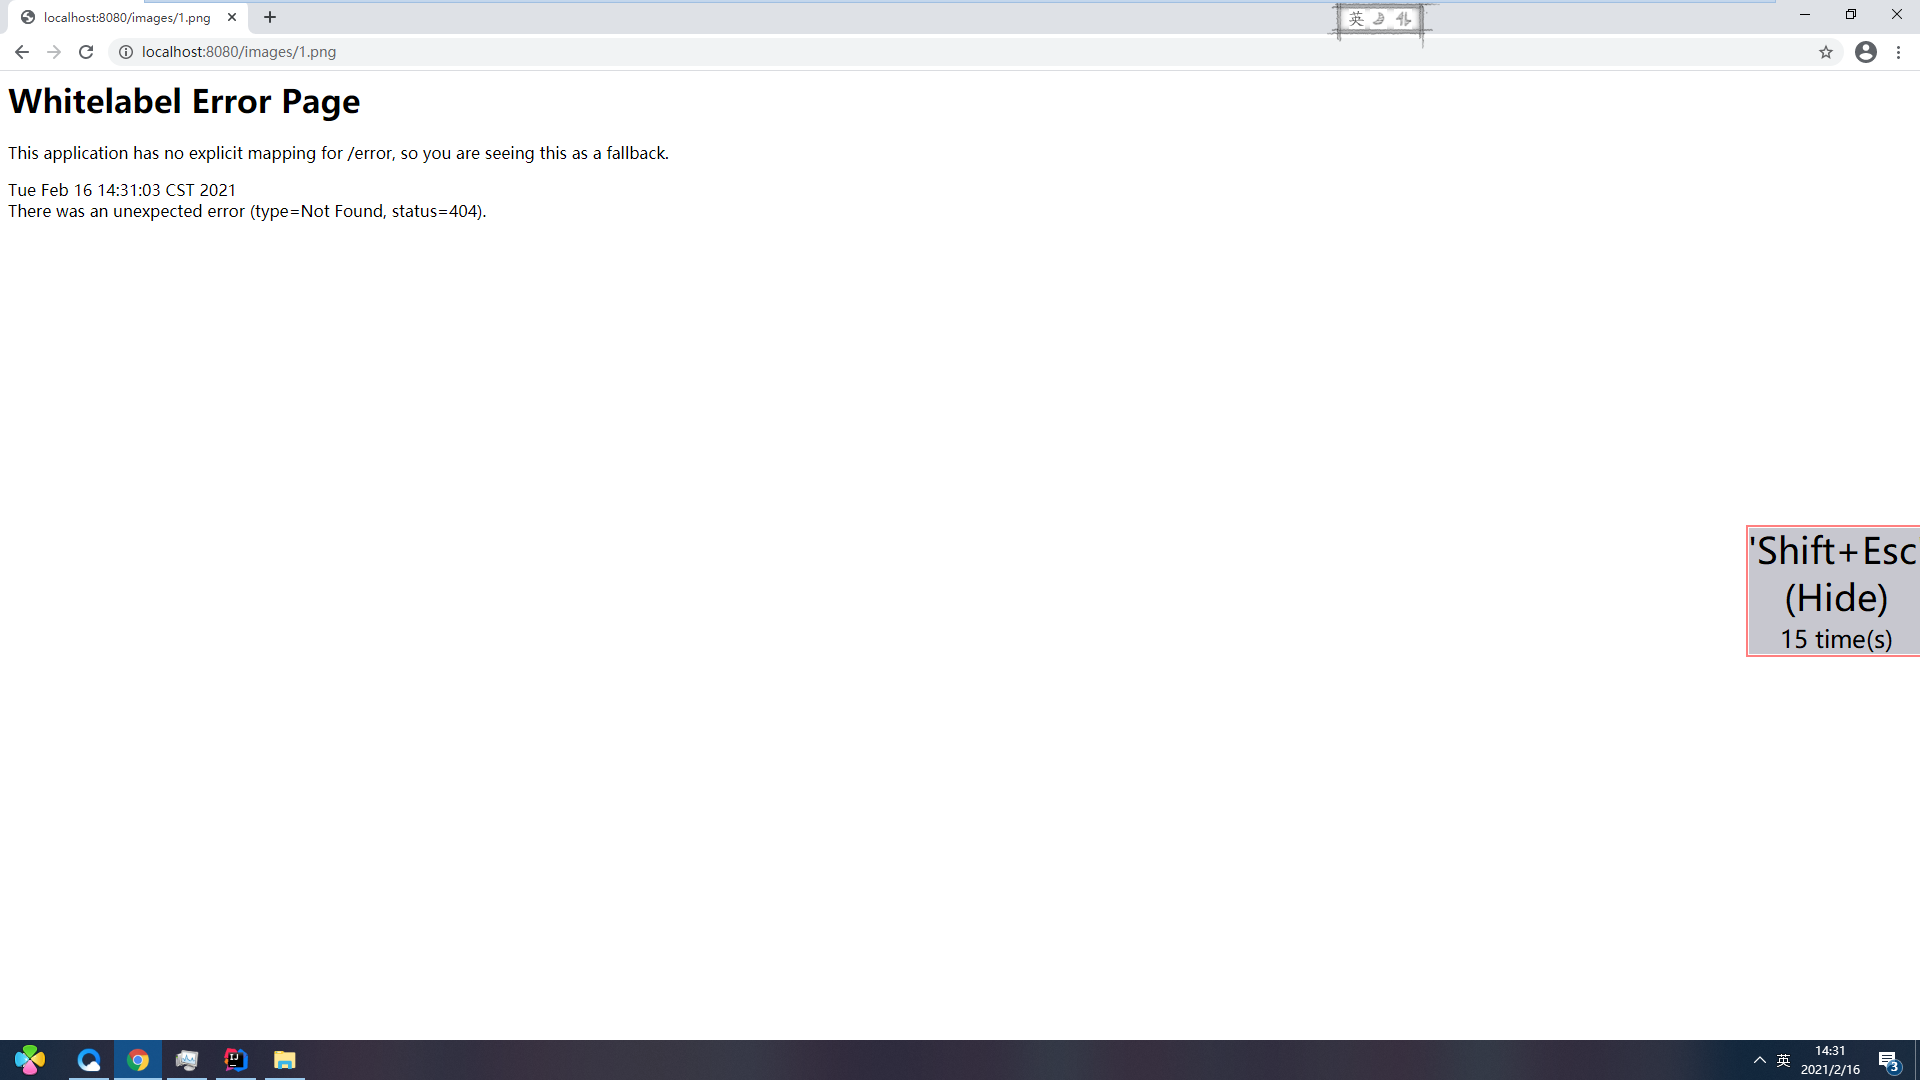Viewport: 1920px width, 1080px height.
Task: Click the floating IME language toolbar
Action: pyautogui.click(x=1380, y=19)
